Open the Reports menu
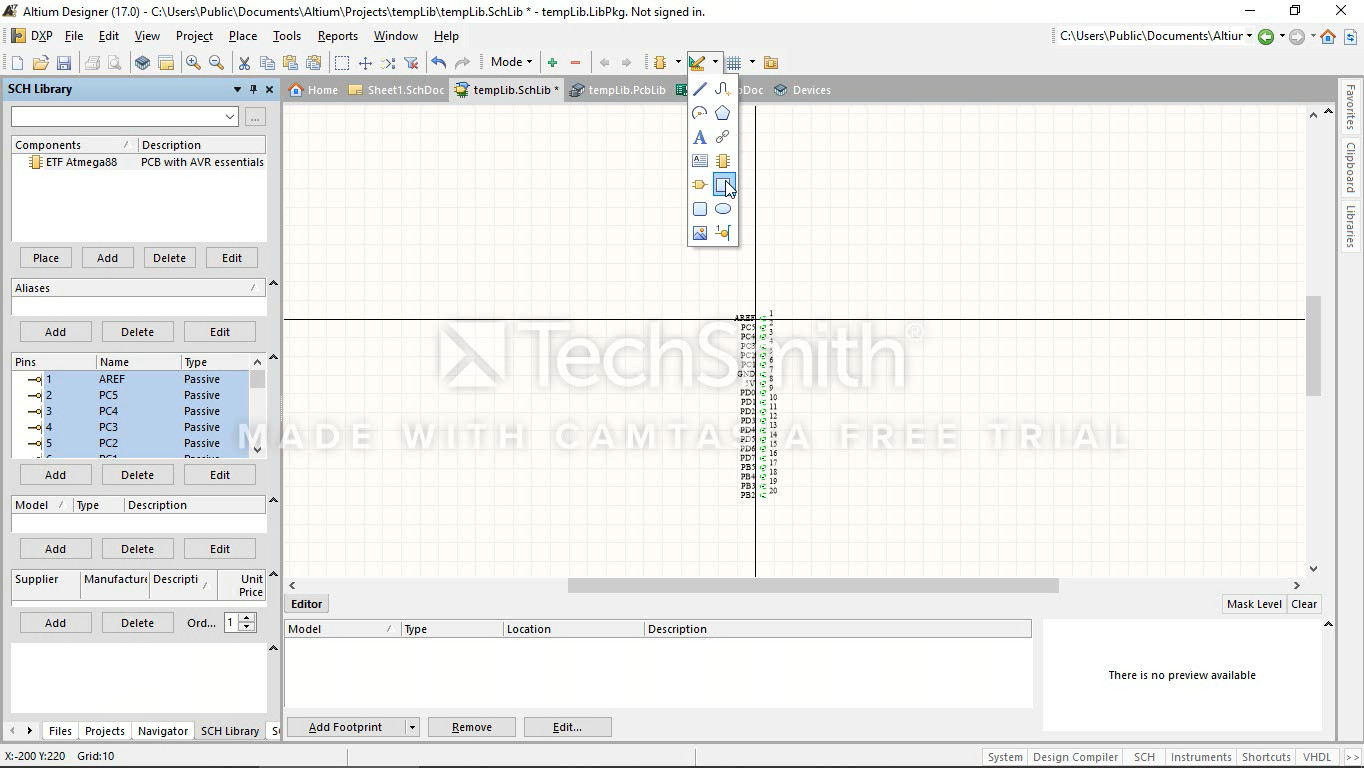 click(x=337, y=36)
